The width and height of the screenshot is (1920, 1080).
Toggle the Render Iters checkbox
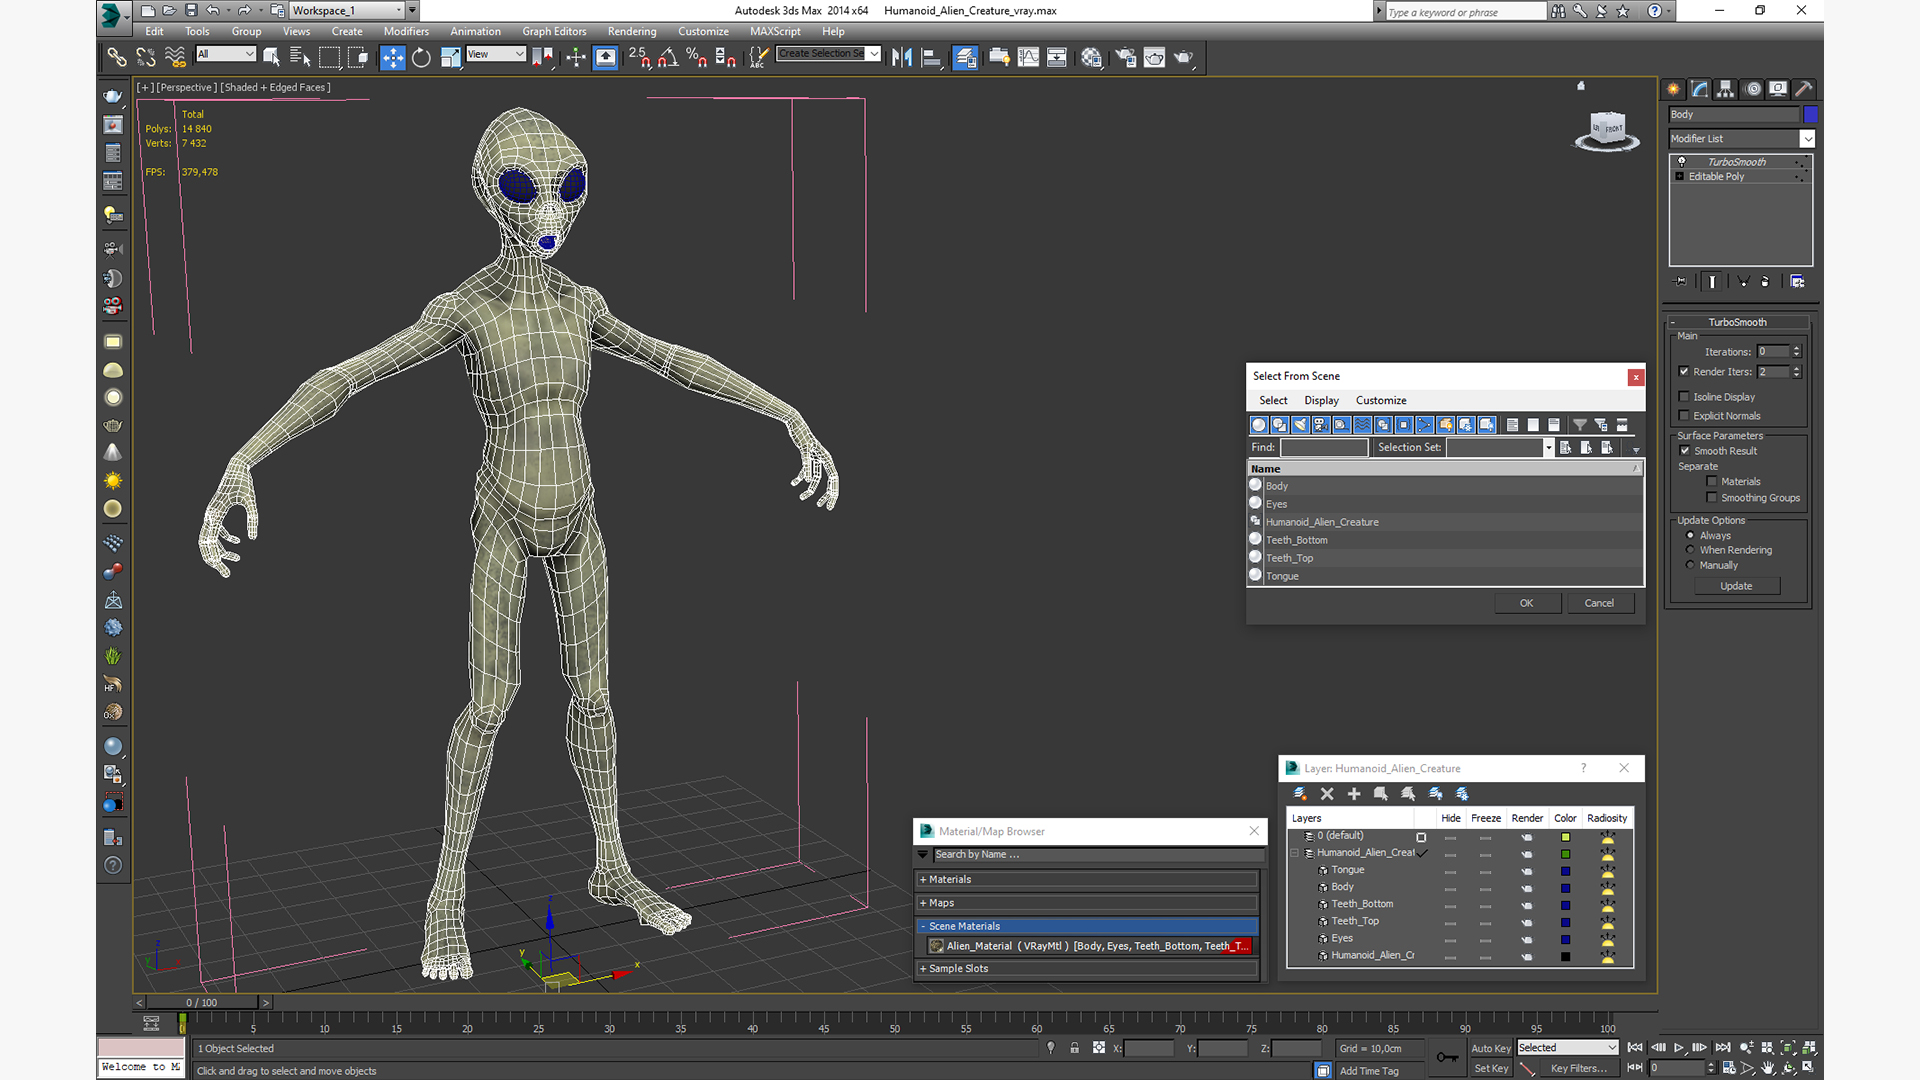(1684, 372)
